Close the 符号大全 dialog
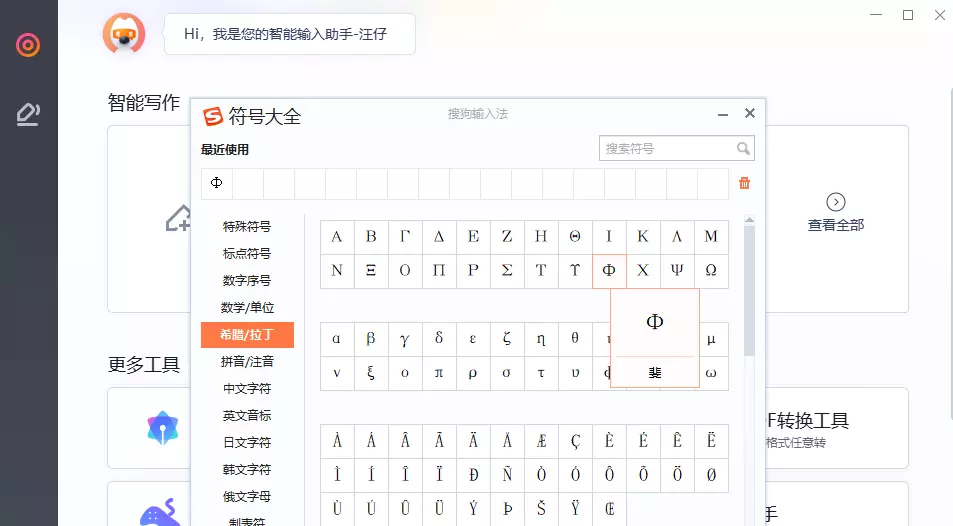953x526 pixels. click(749, 114)
